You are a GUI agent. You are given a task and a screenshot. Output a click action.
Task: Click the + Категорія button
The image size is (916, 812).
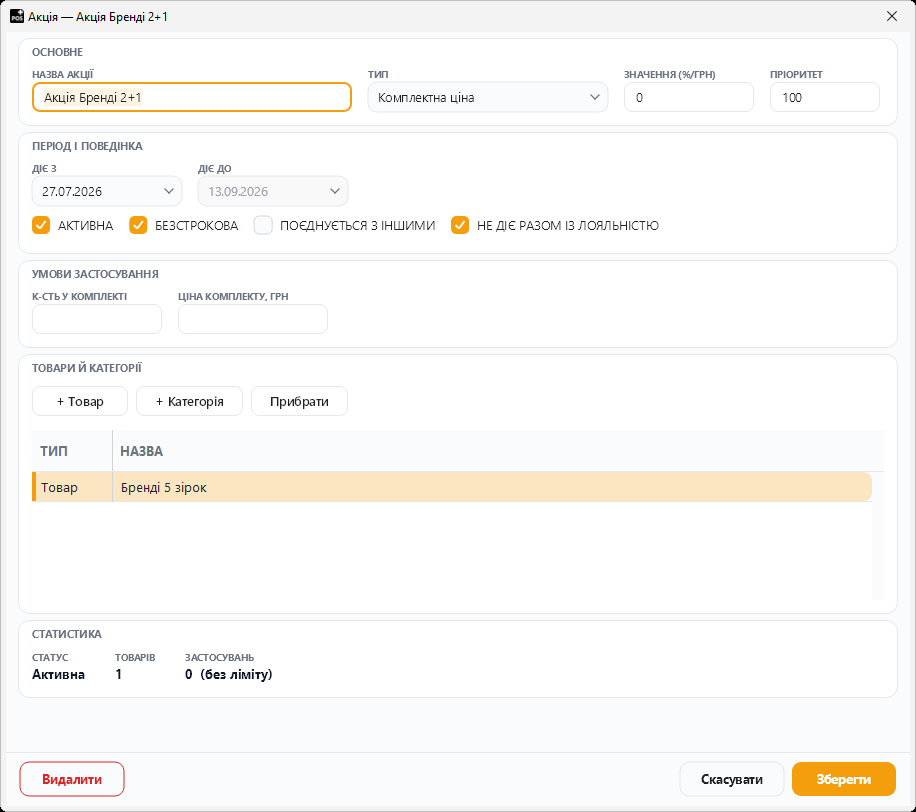[x=189, y=401]
